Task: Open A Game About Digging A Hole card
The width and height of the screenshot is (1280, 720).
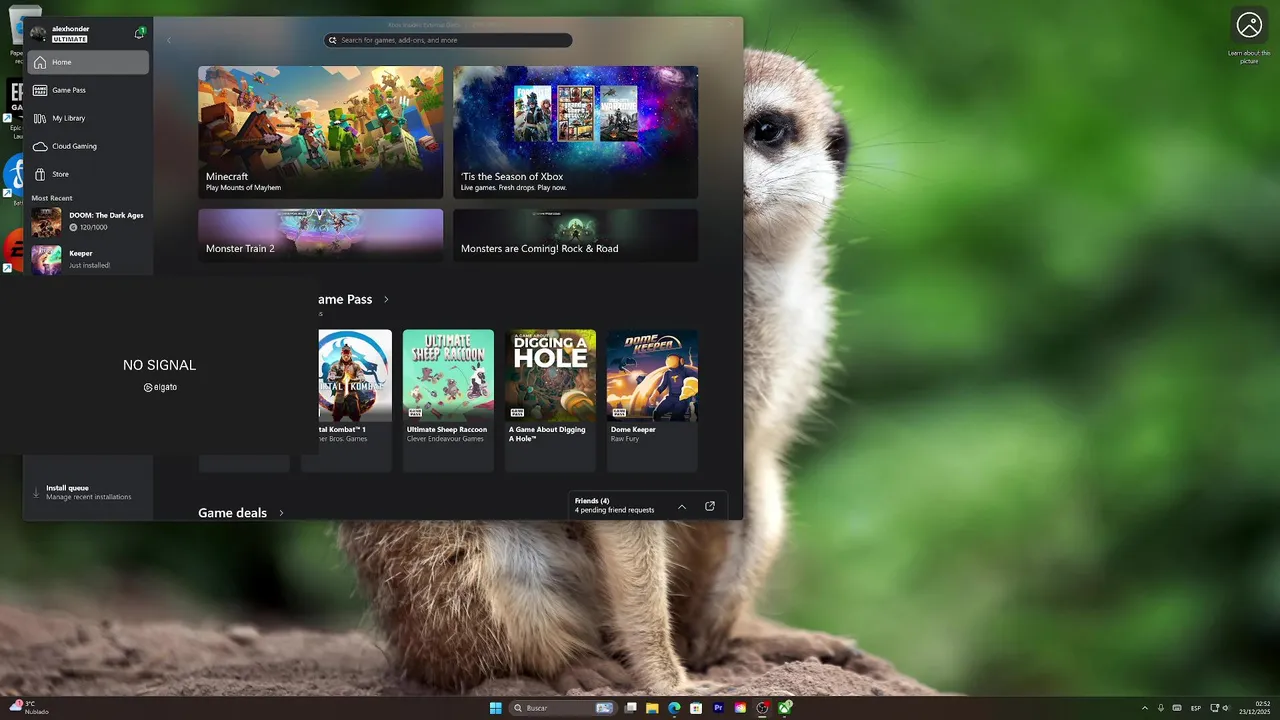Action: pos(550,400)
